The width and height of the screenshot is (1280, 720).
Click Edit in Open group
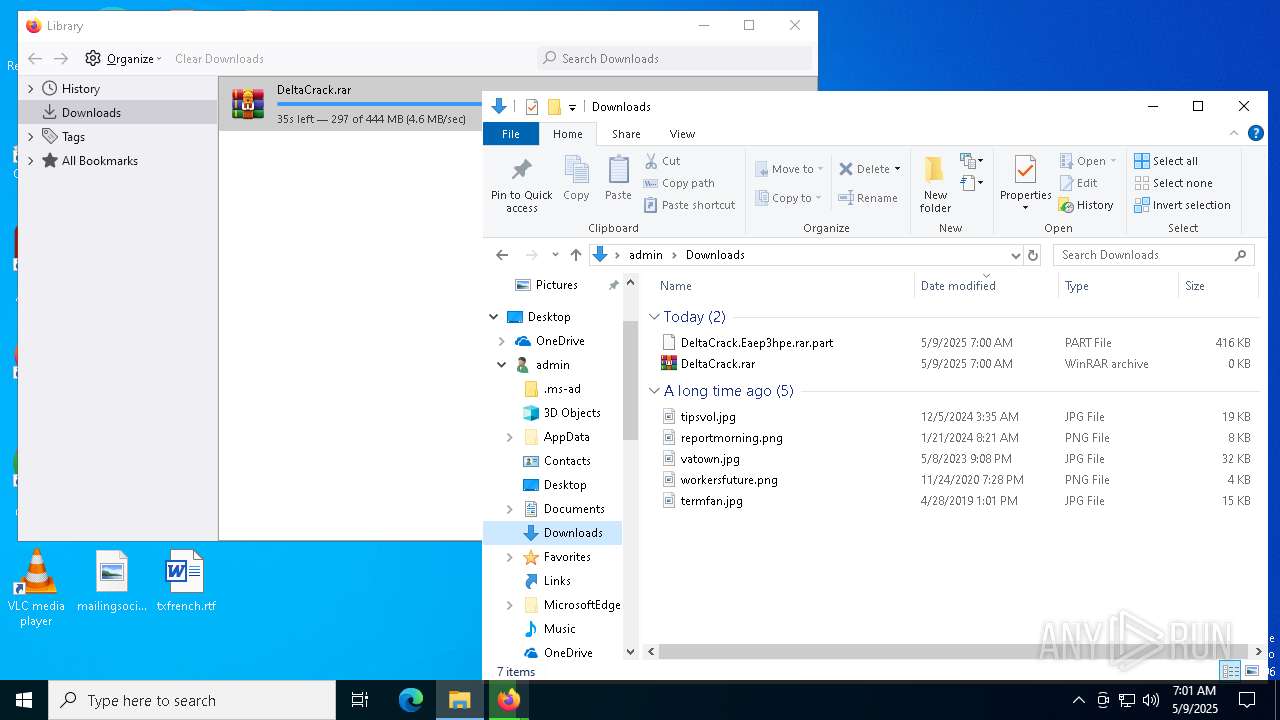tap(1078, 183)
